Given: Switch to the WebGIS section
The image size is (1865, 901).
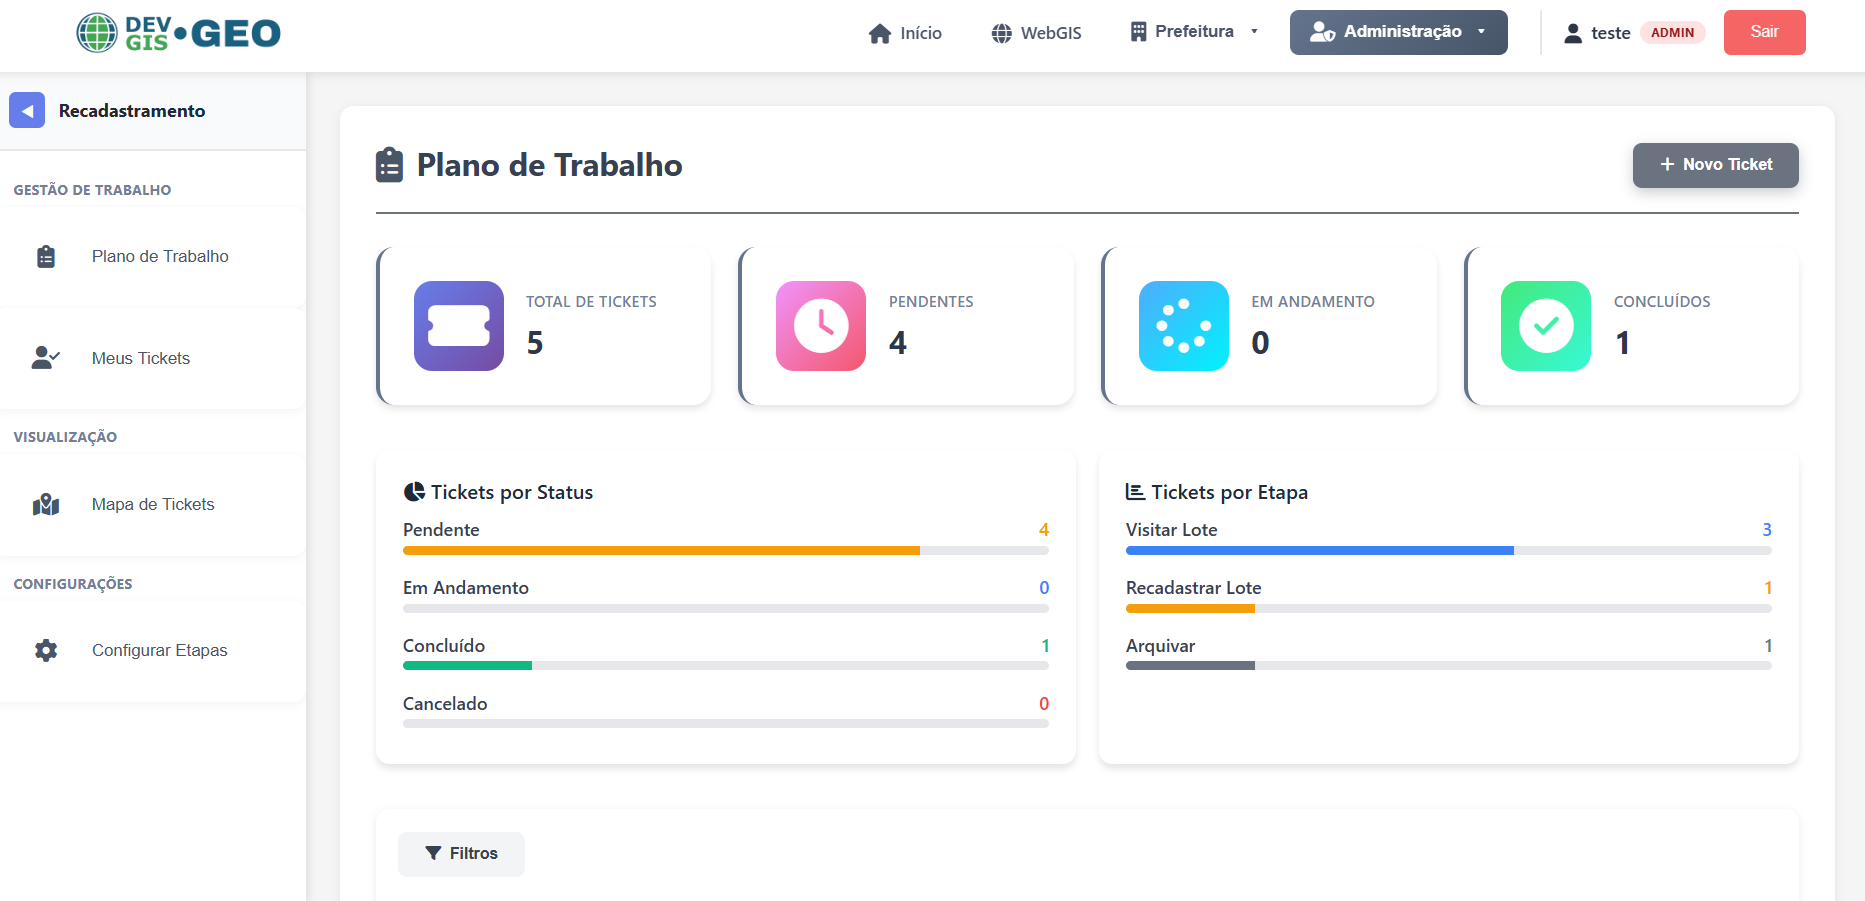Looking at the screenshot, I should (1036, 32).
